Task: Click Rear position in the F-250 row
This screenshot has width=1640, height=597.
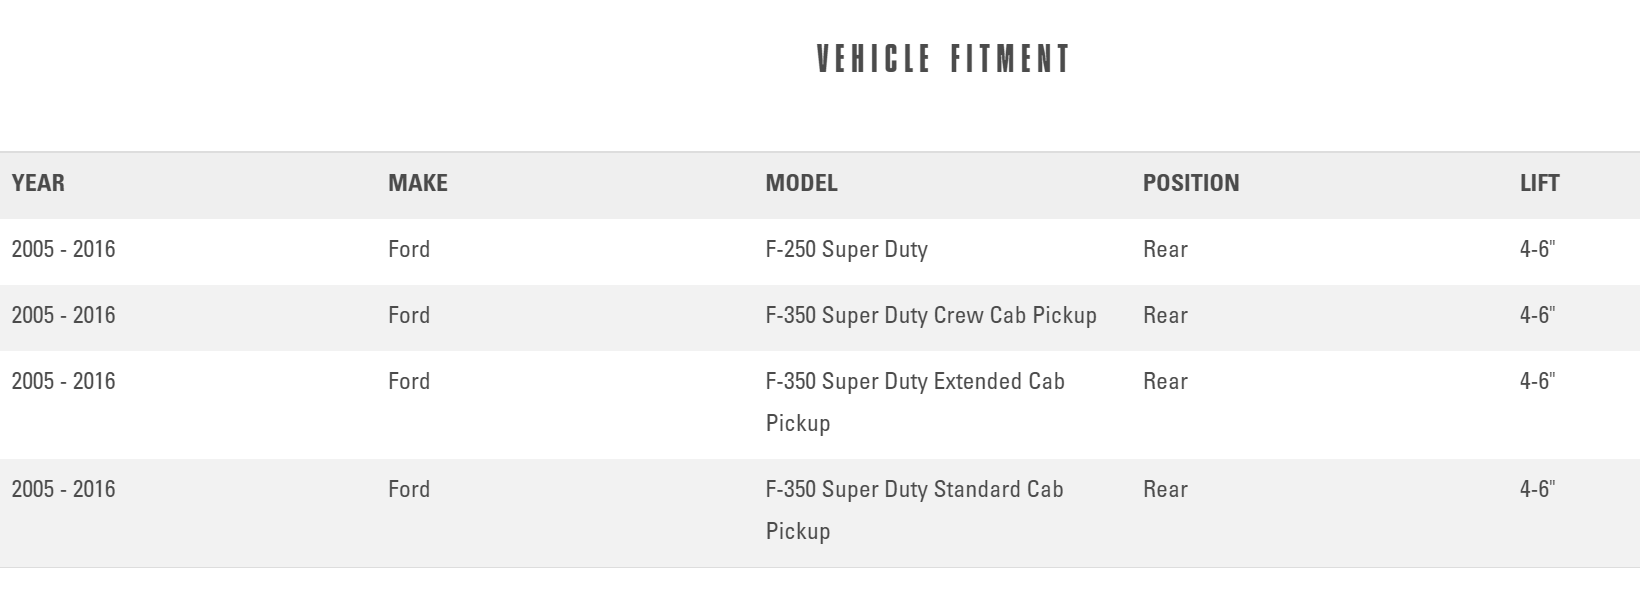Action: pos(1165,249)
